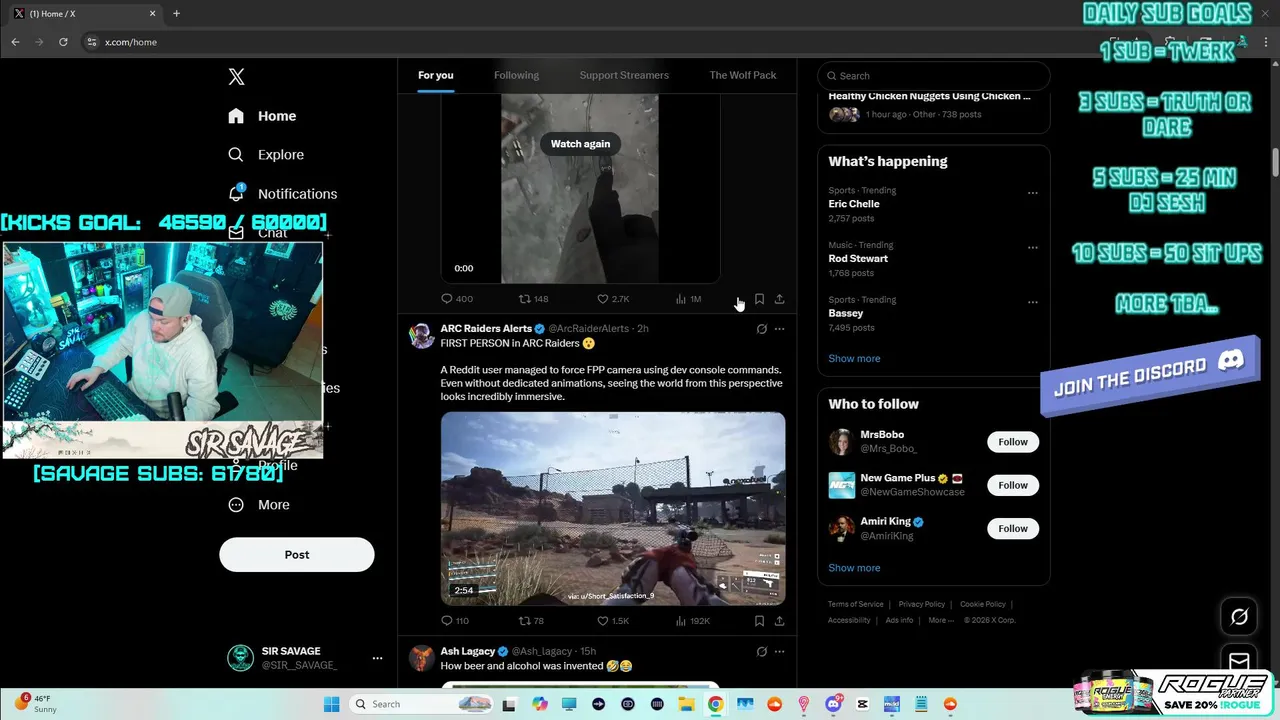The height and width of the screenshot is (720, 1280).
Task: Click Watch again on the video
Action: pyautogui.click(x=580, y=144)
